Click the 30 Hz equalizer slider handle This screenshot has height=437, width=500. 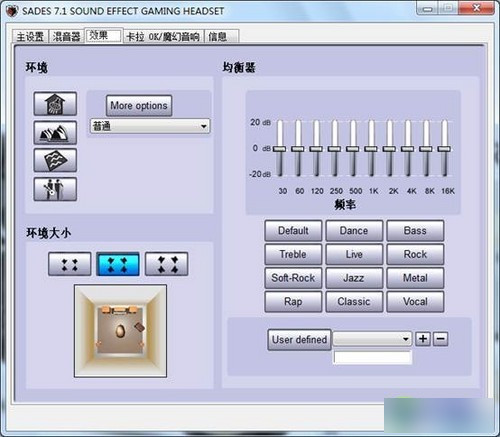[280, 149]
